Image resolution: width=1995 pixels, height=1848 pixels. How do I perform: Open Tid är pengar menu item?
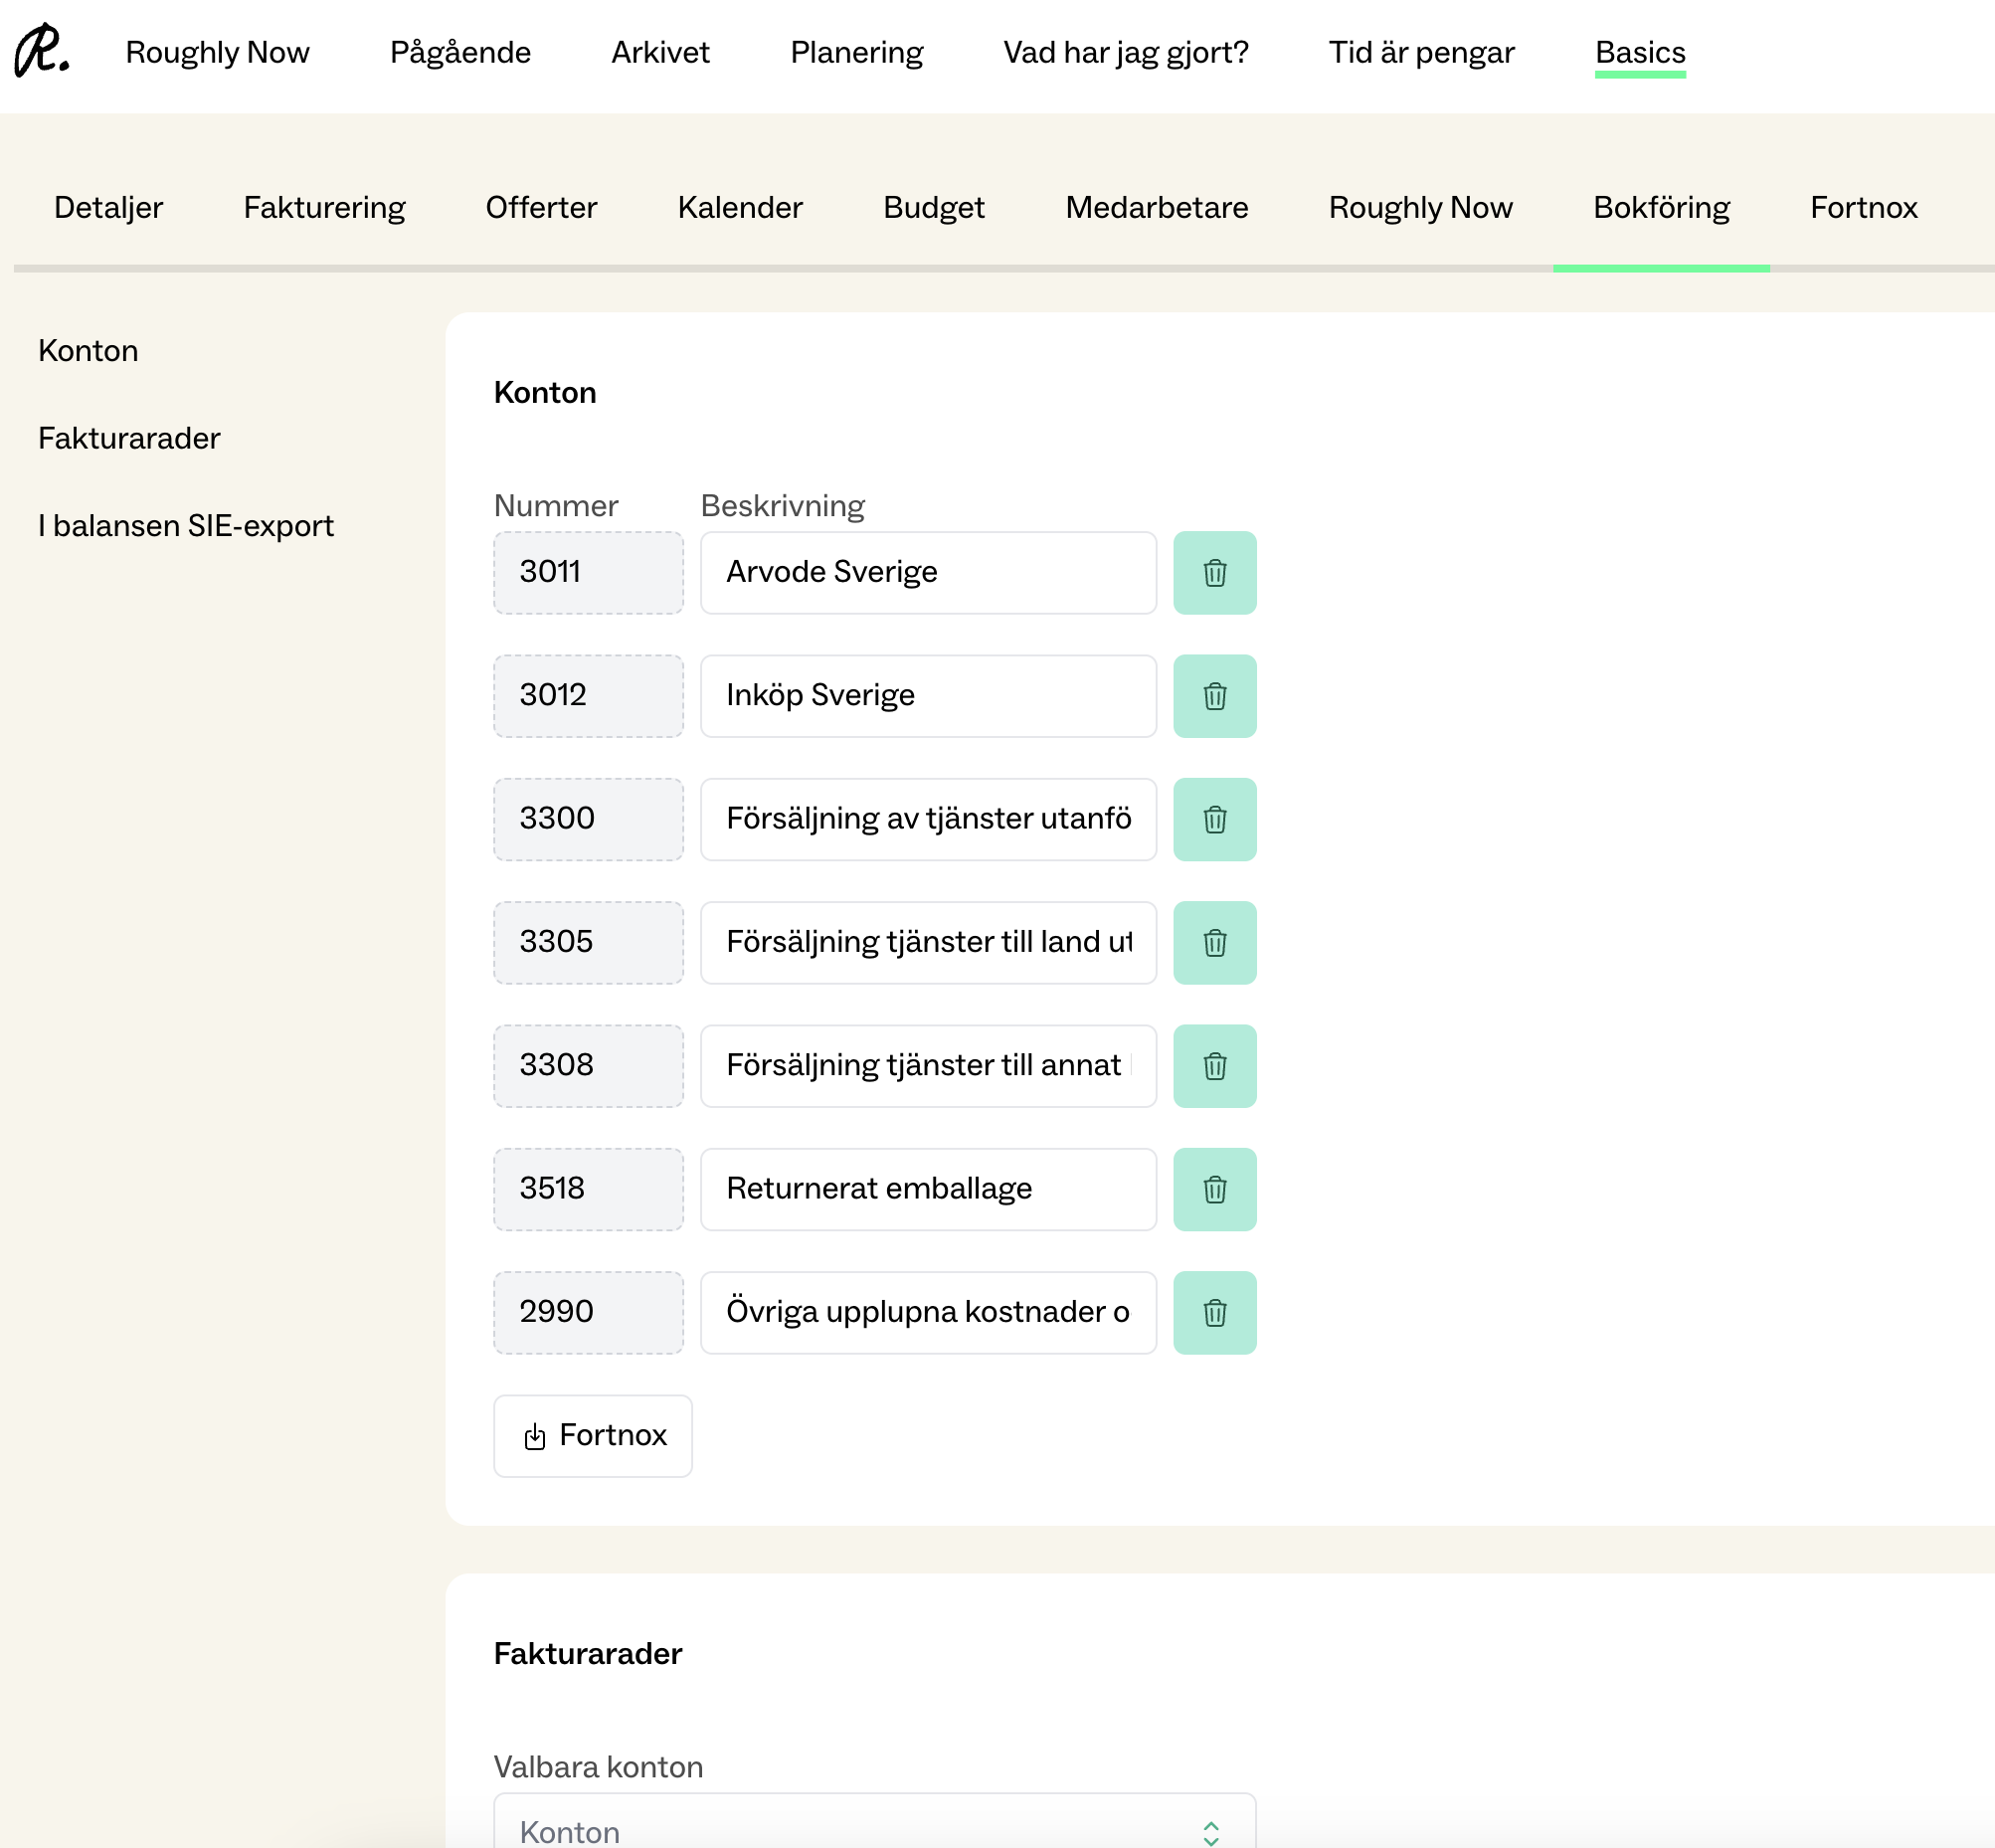1420,52
